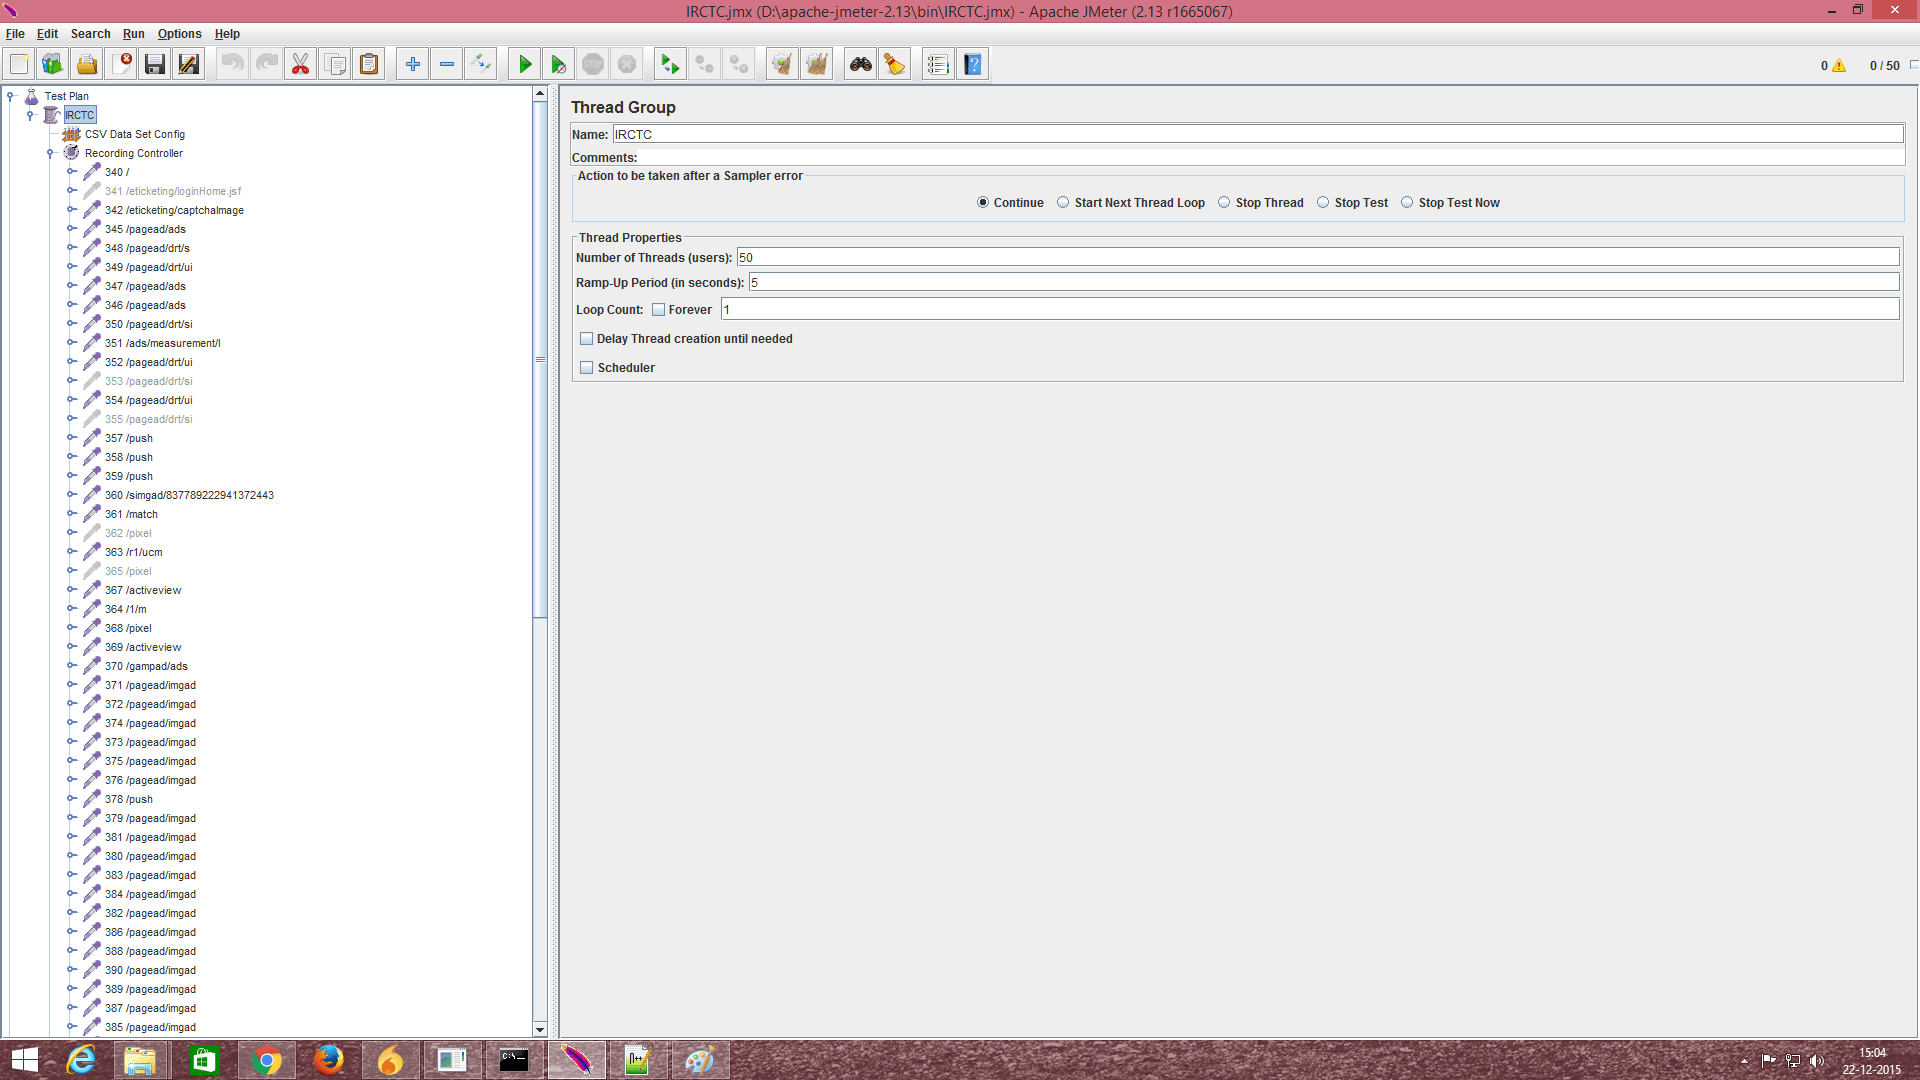This screenshot has height=1080, width=1920.
Task: Open the Options menu
Action: pyautogui.click(x=179, y=33)
